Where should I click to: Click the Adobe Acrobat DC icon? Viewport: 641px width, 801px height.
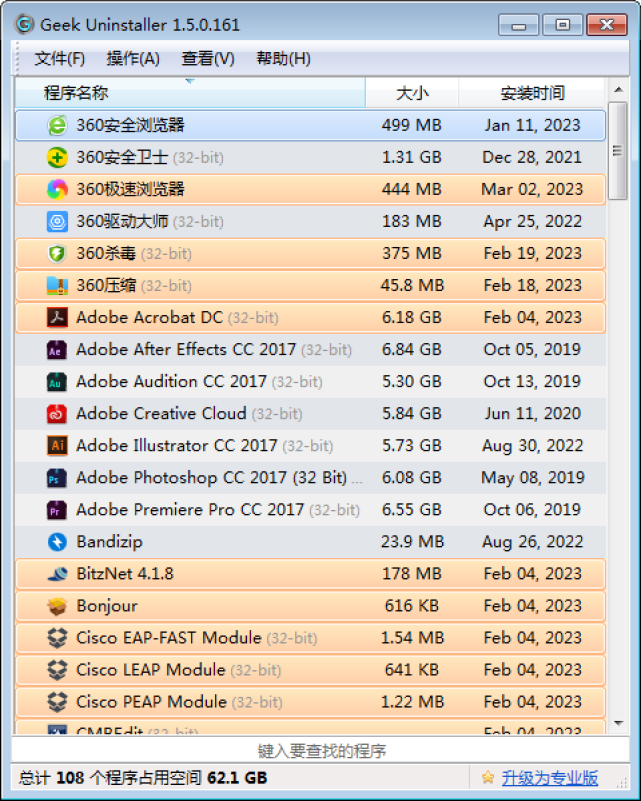pos(57,318)
